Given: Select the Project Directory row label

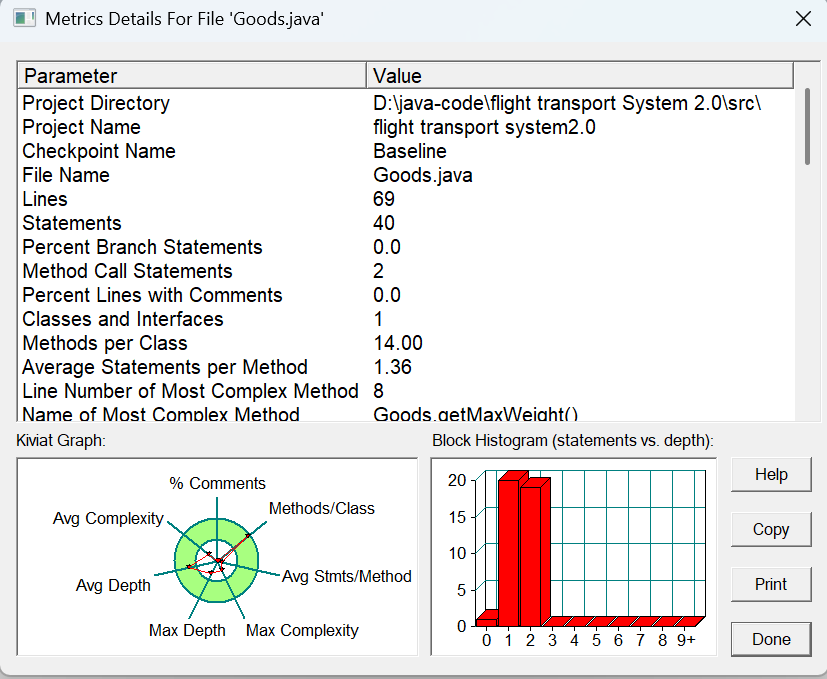Looking at the screenshot, I should point(96,103).
